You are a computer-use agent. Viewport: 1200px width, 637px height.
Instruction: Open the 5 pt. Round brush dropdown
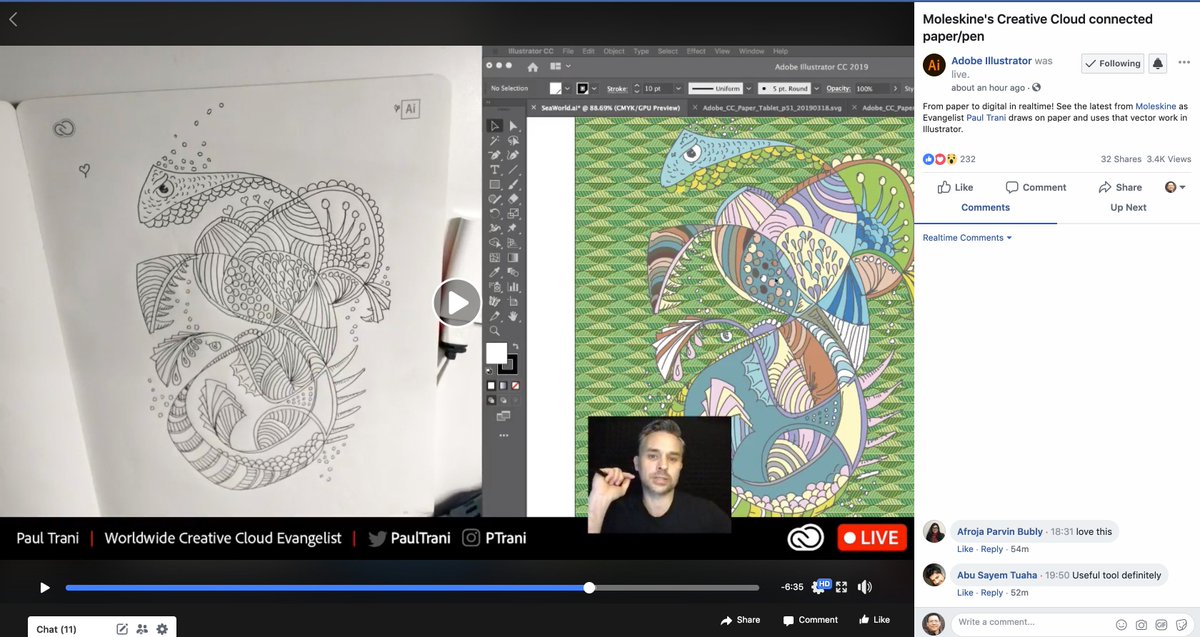817,88
